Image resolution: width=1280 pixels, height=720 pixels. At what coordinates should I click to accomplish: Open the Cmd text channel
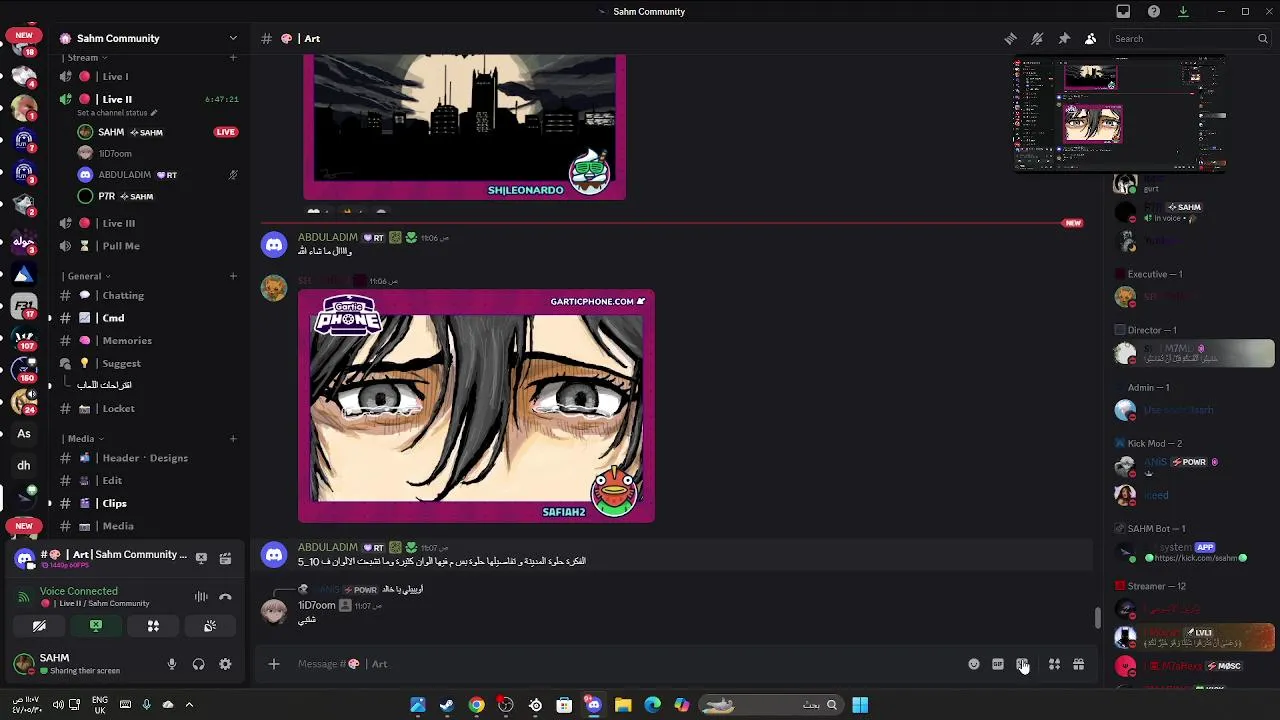point(150,318)
